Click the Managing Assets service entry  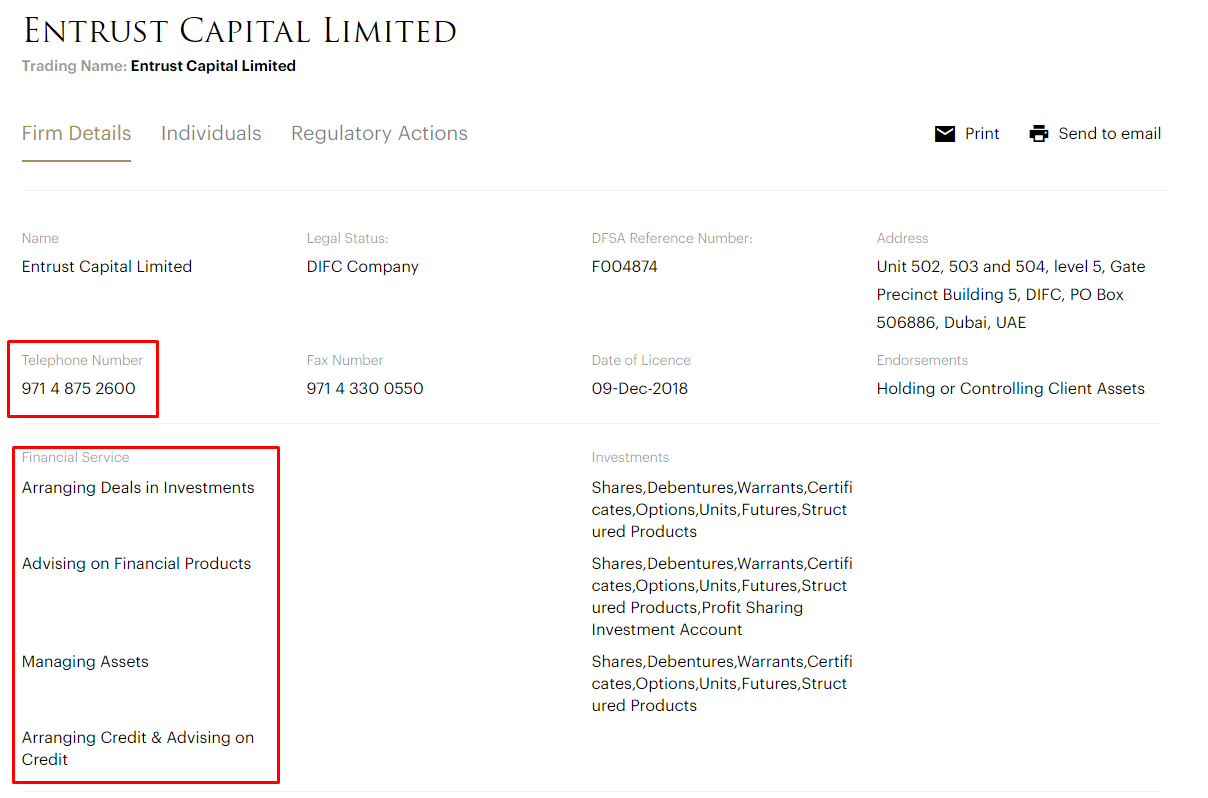[85, 662]
